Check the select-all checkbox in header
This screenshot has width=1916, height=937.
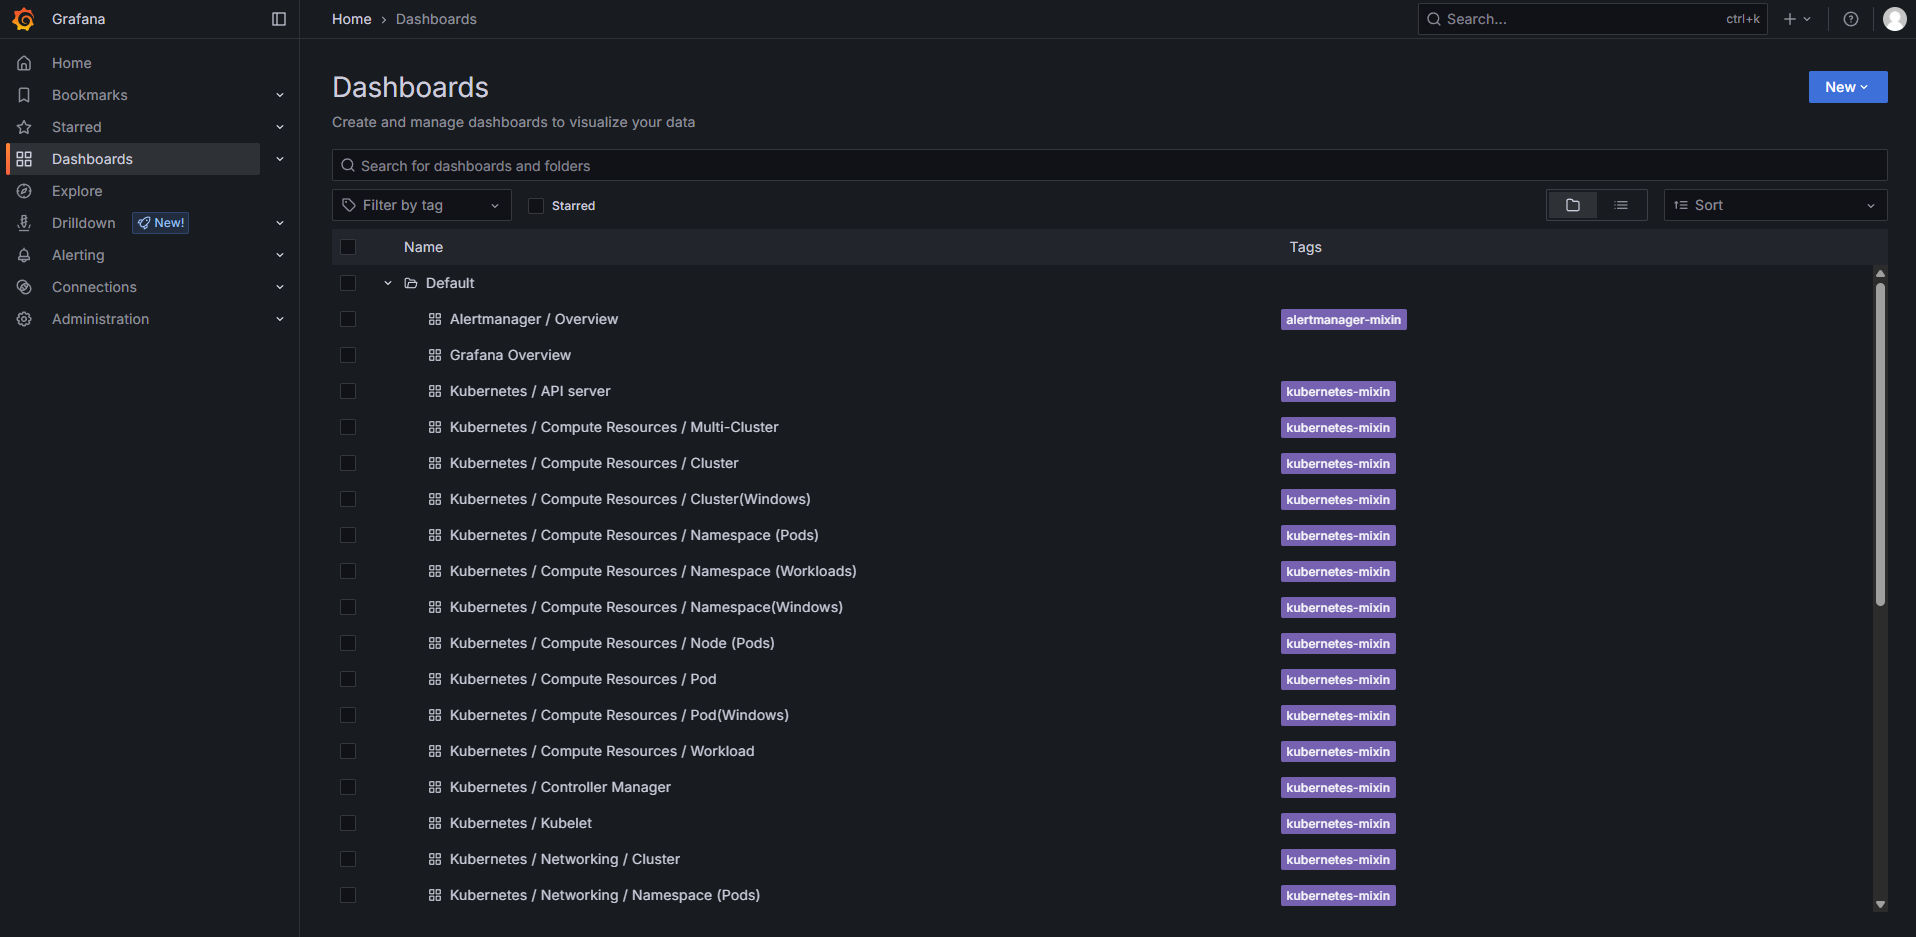pyautogui.click(x=348, y=247)
